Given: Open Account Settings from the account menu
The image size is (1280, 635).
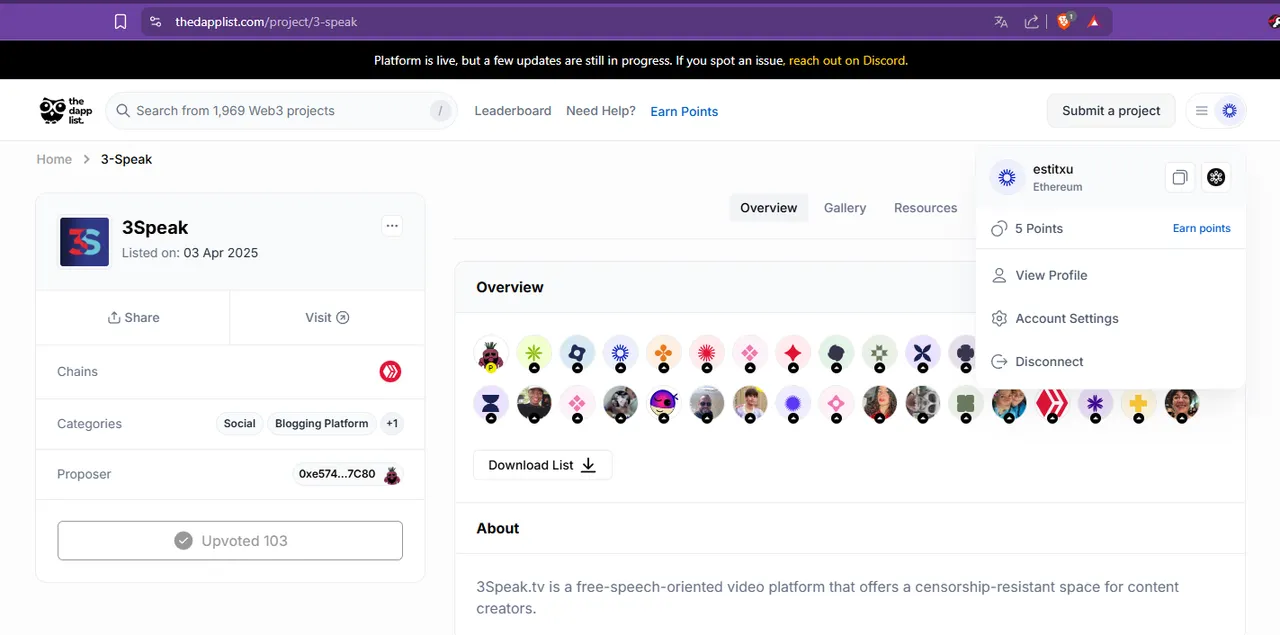Looking at the screenshot, I should coord(1067,318).
